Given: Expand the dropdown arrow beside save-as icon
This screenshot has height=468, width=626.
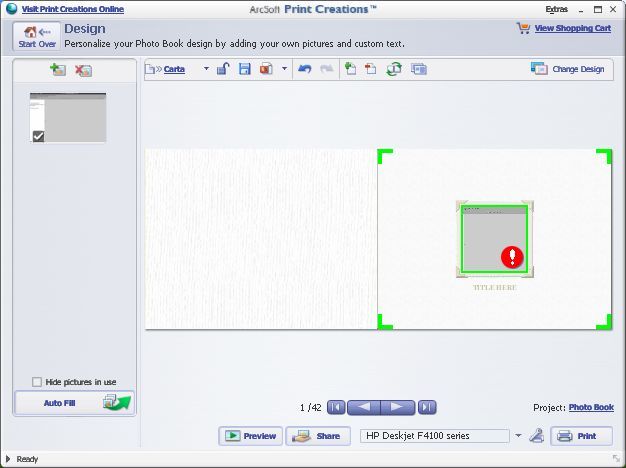Looking at the screenshot, I should click(x=284, y=69).
